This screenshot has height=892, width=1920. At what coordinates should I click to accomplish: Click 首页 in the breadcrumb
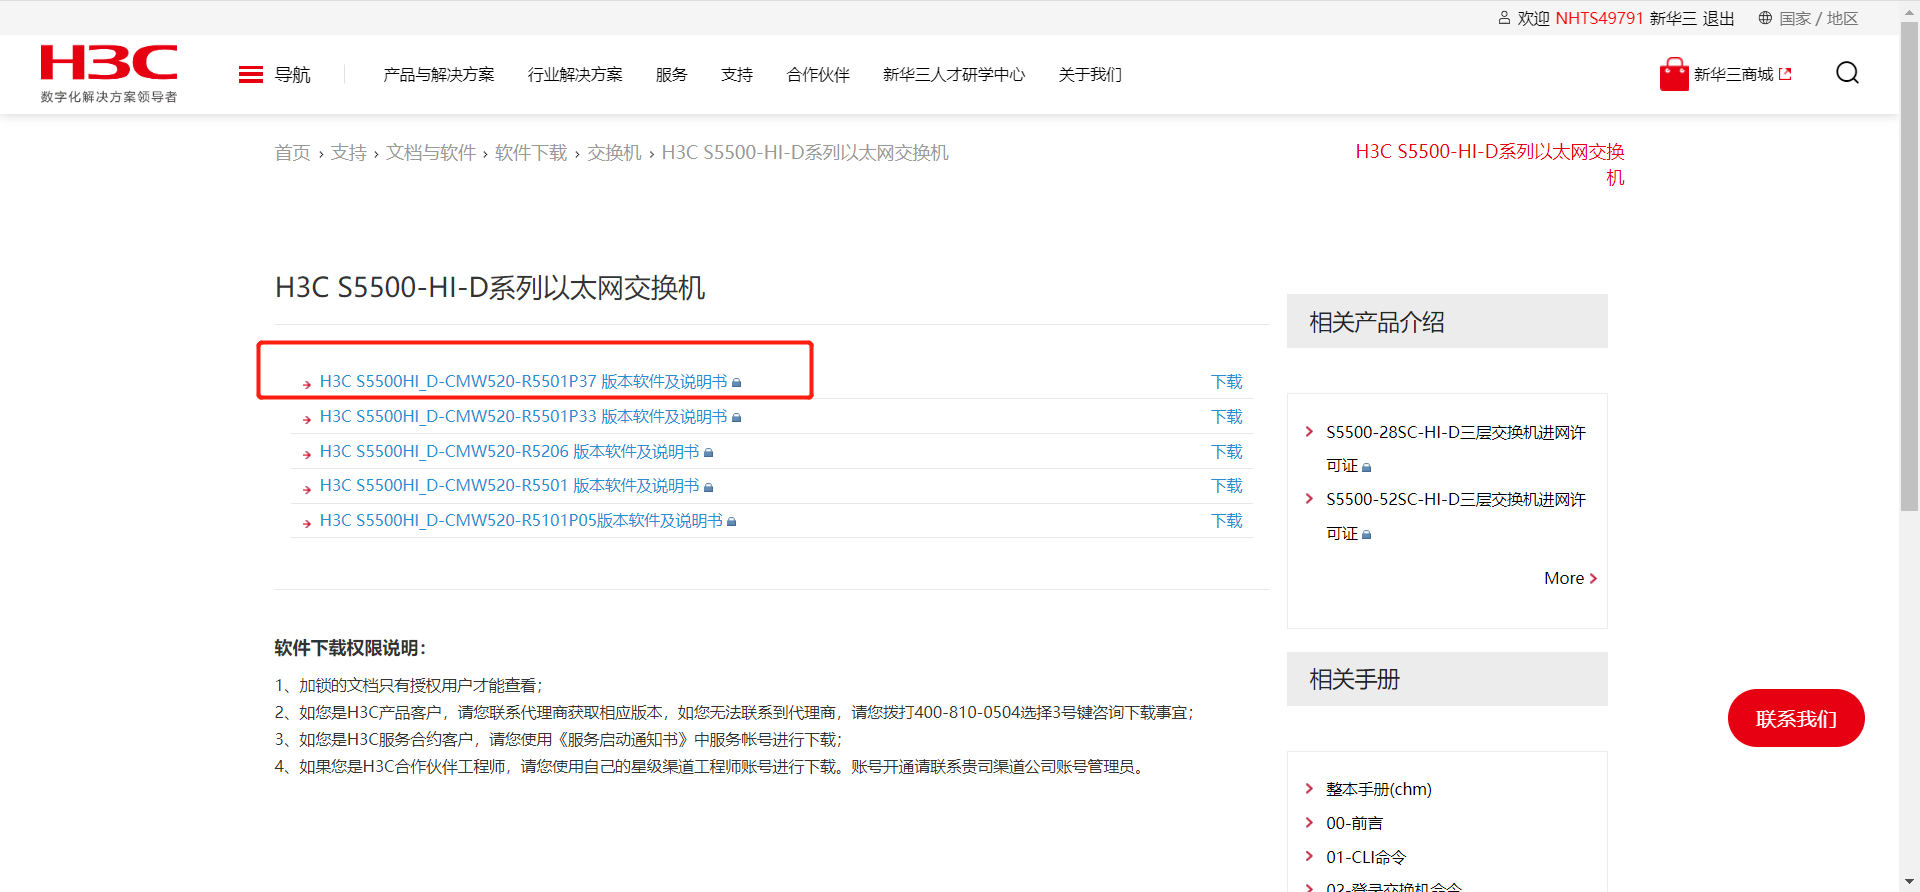[x=293, y=153]
